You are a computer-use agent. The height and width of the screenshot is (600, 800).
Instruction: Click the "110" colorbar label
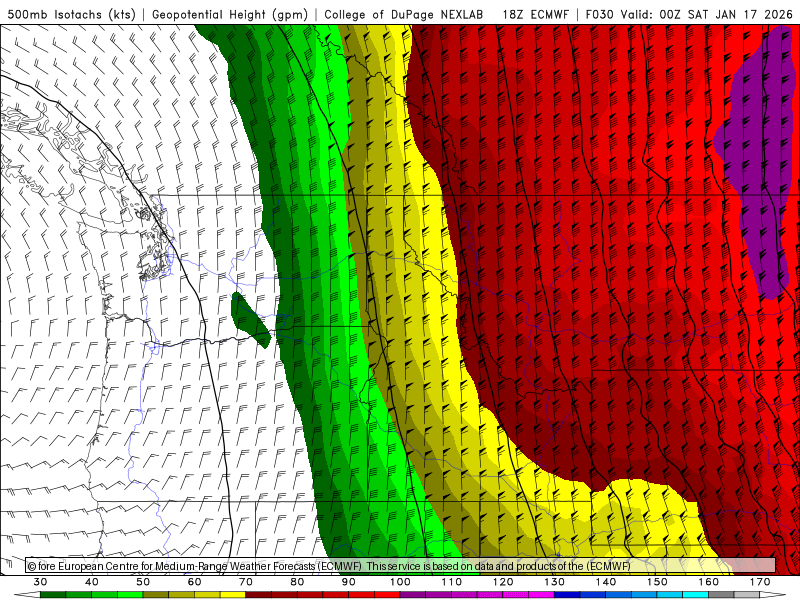(452, 582)
